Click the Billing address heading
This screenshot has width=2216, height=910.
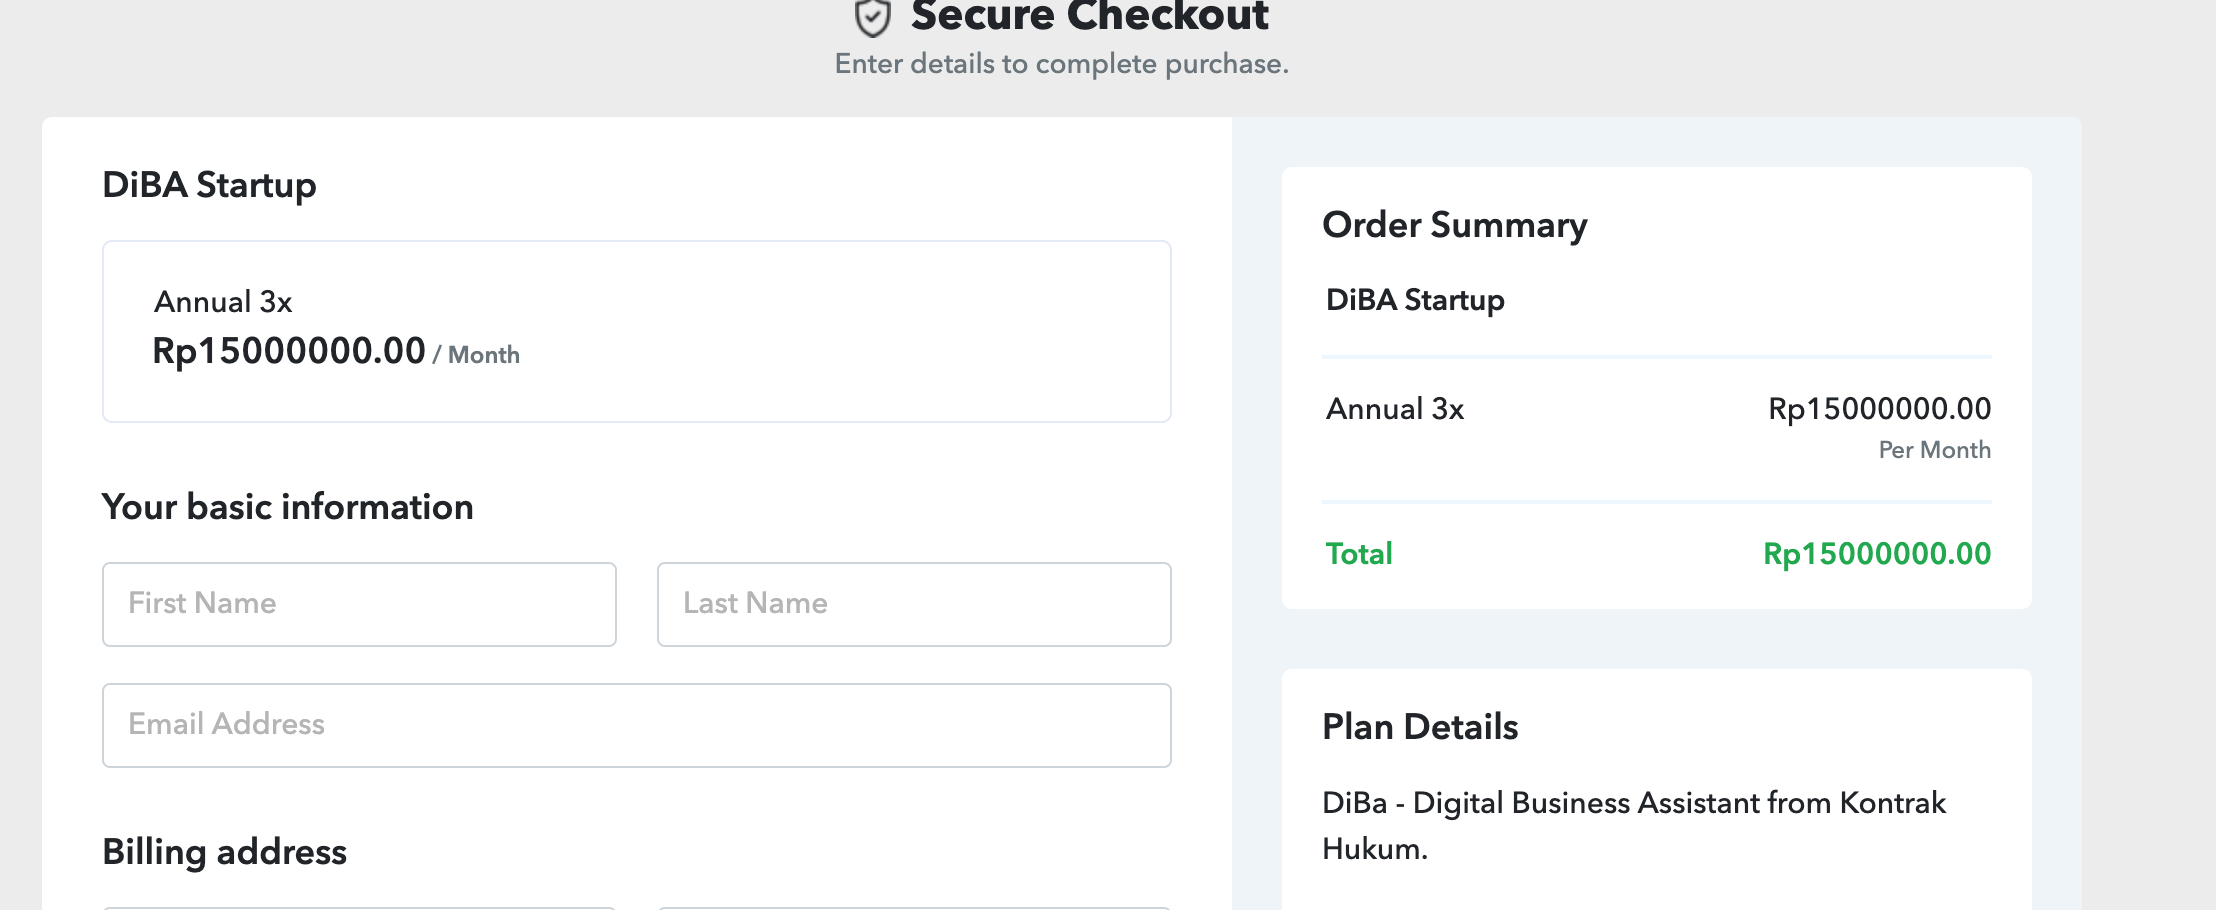pyautogui.click(x=225, y=852)
